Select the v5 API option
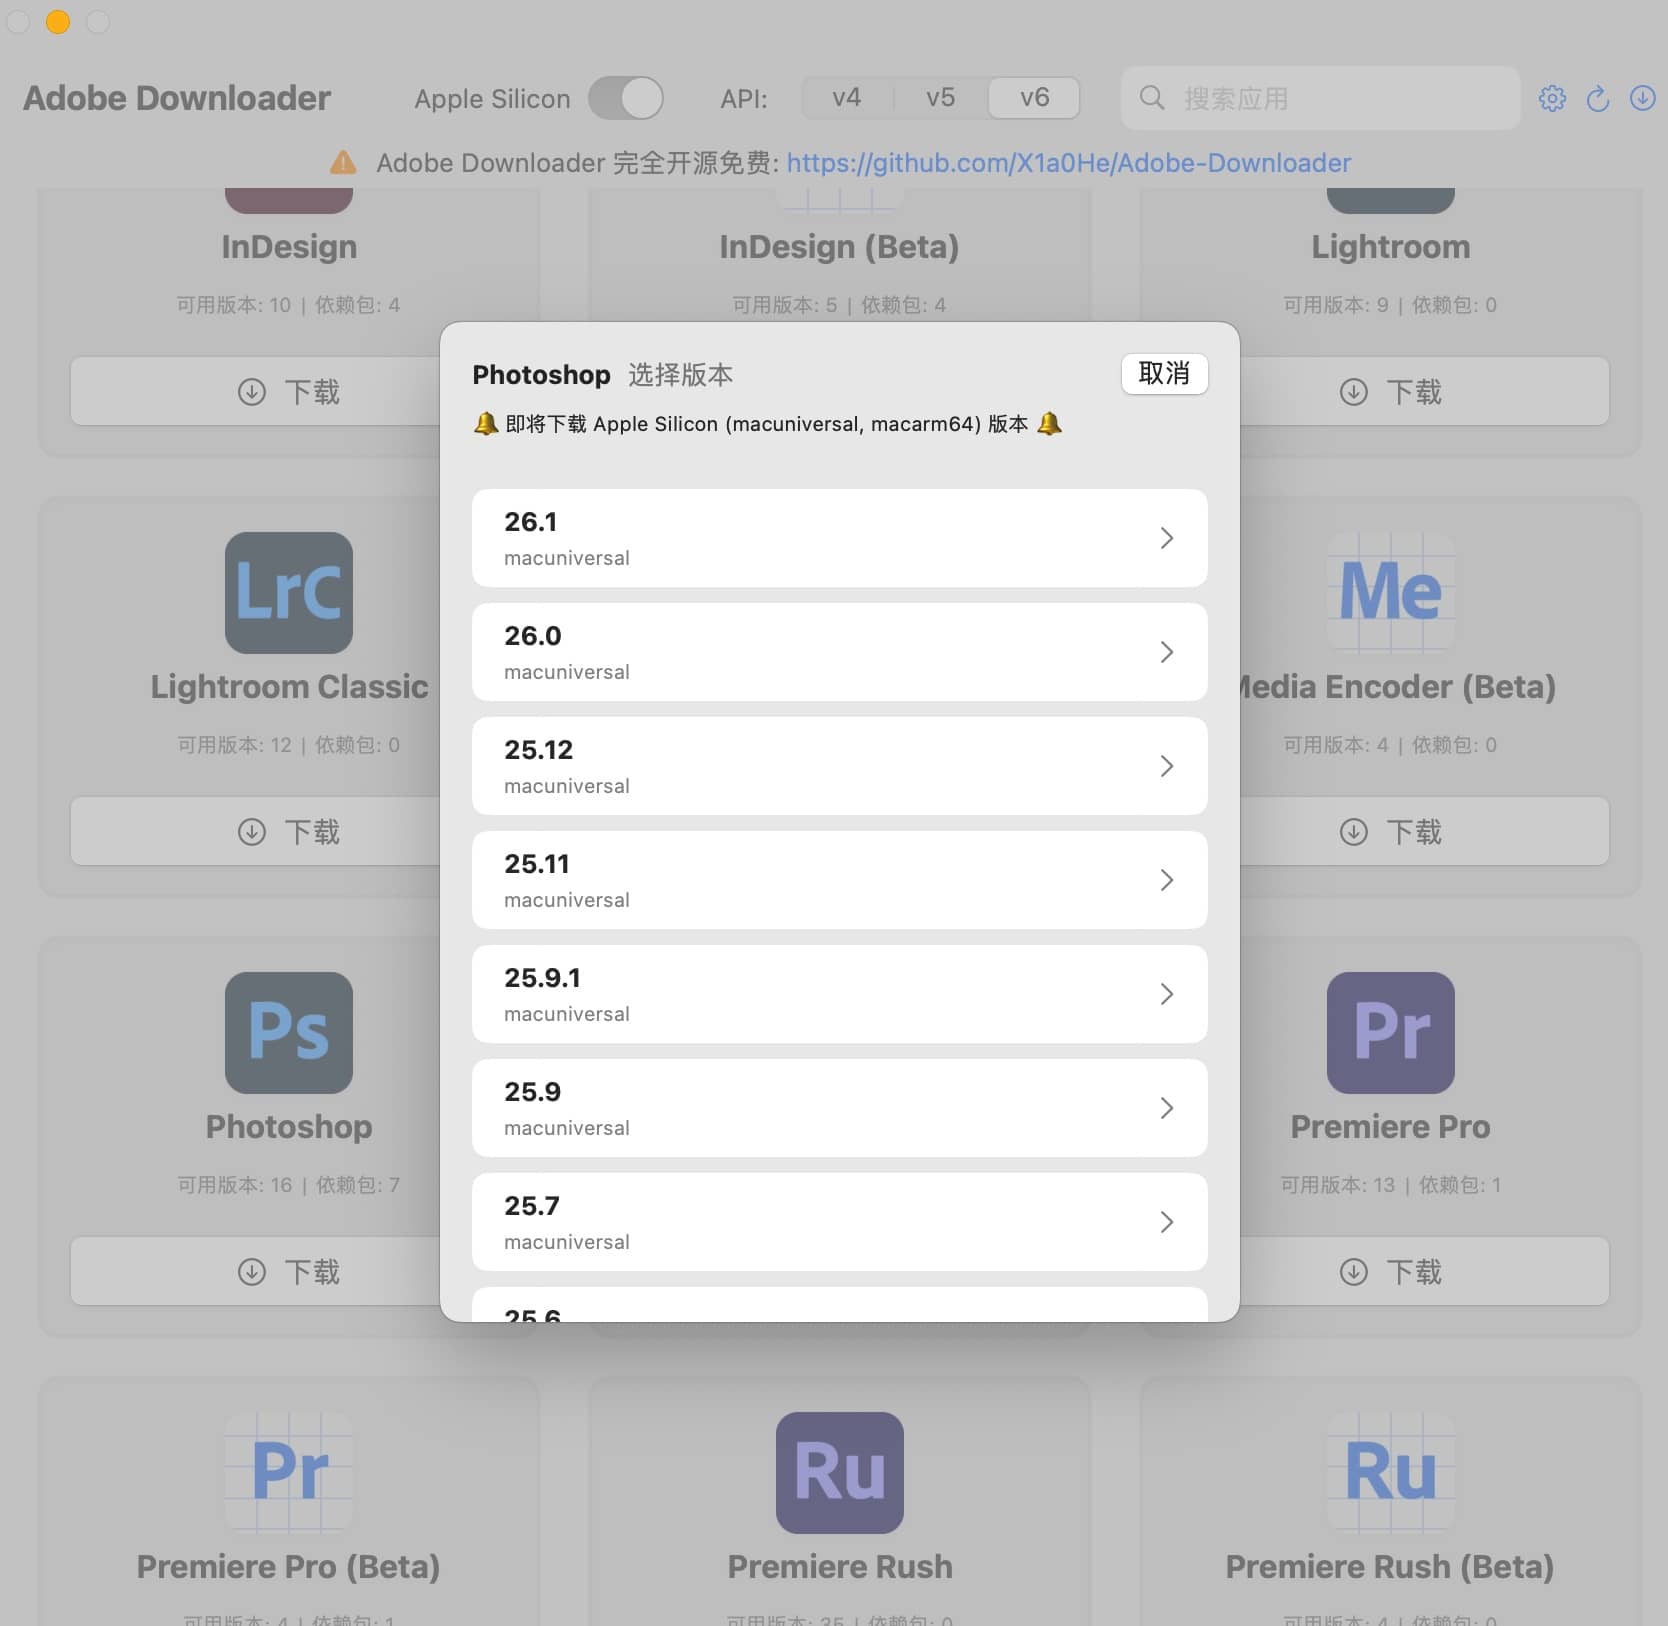This screenshot has width=1668, height=1626. [x=939, y=97]
